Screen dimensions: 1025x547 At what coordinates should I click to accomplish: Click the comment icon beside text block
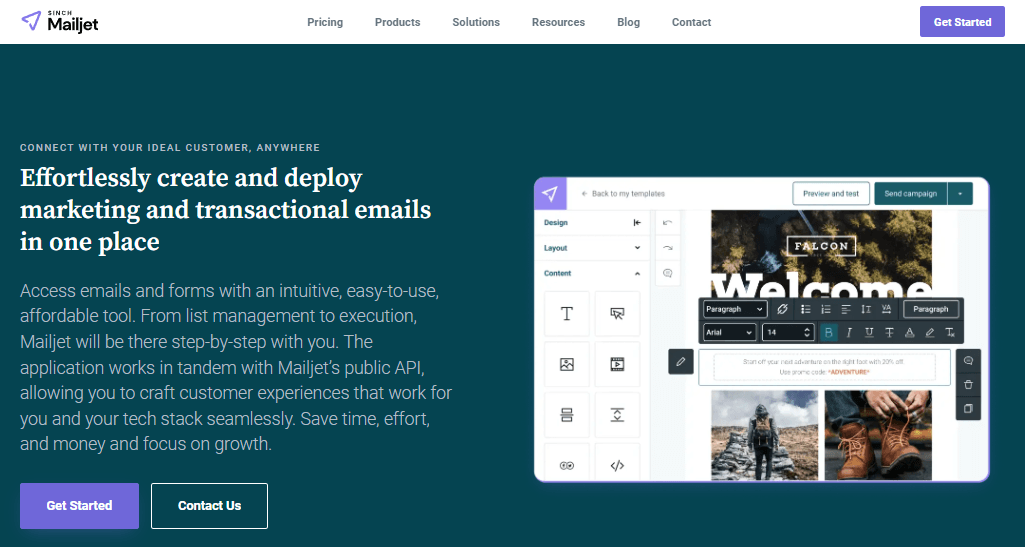click(x=968, y=361)
